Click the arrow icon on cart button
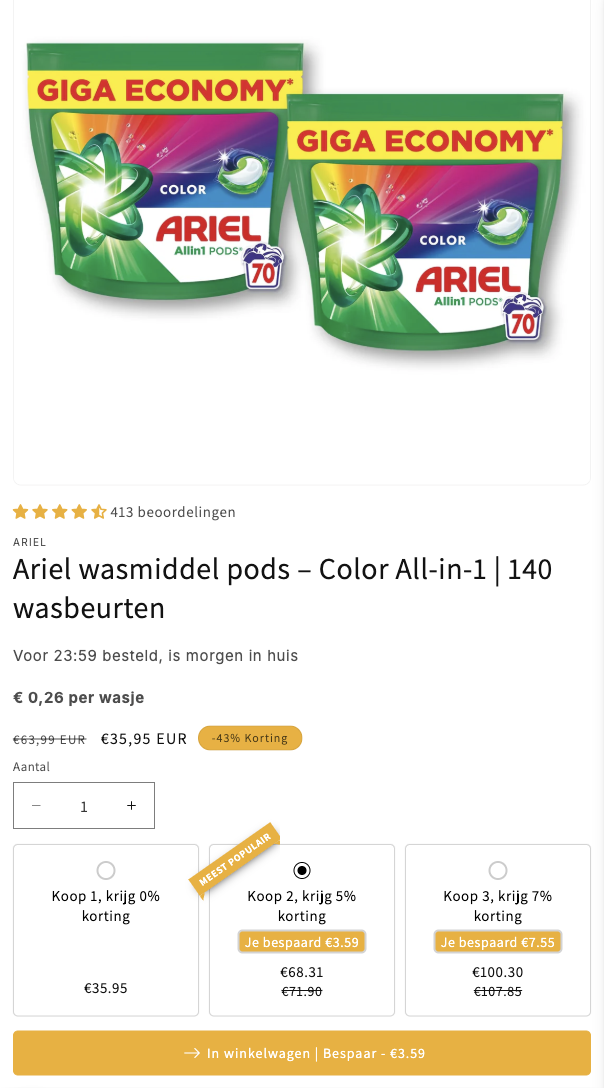Image resolution: width=604 pixels, height=1088 pixels. point(192,1053)
